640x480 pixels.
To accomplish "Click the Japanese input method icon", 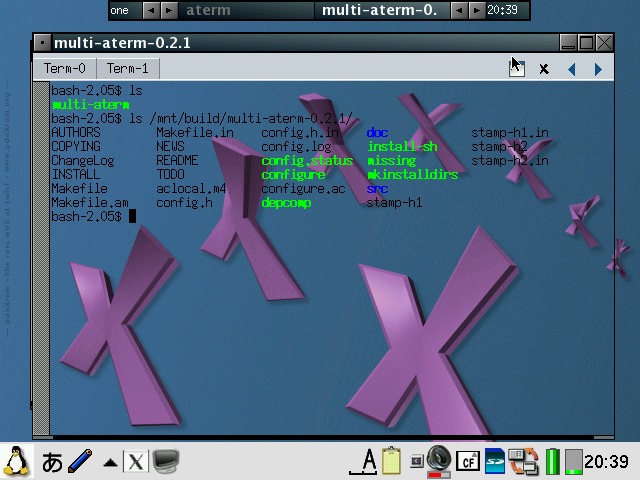I will tap(52, 461).
